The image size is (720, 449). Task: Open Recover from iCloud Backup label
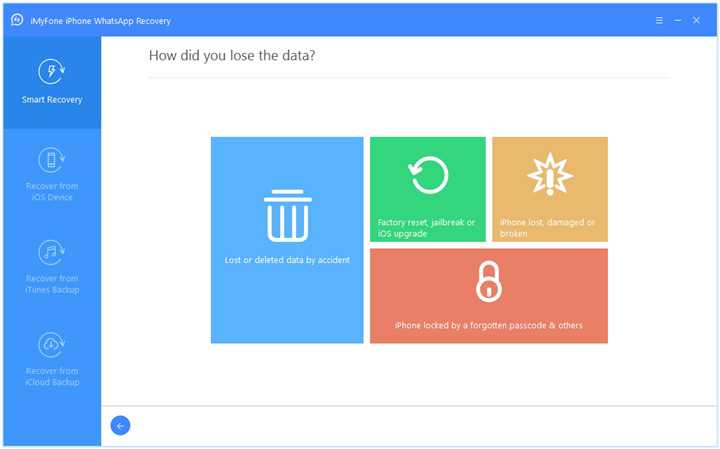coord(52,376)
